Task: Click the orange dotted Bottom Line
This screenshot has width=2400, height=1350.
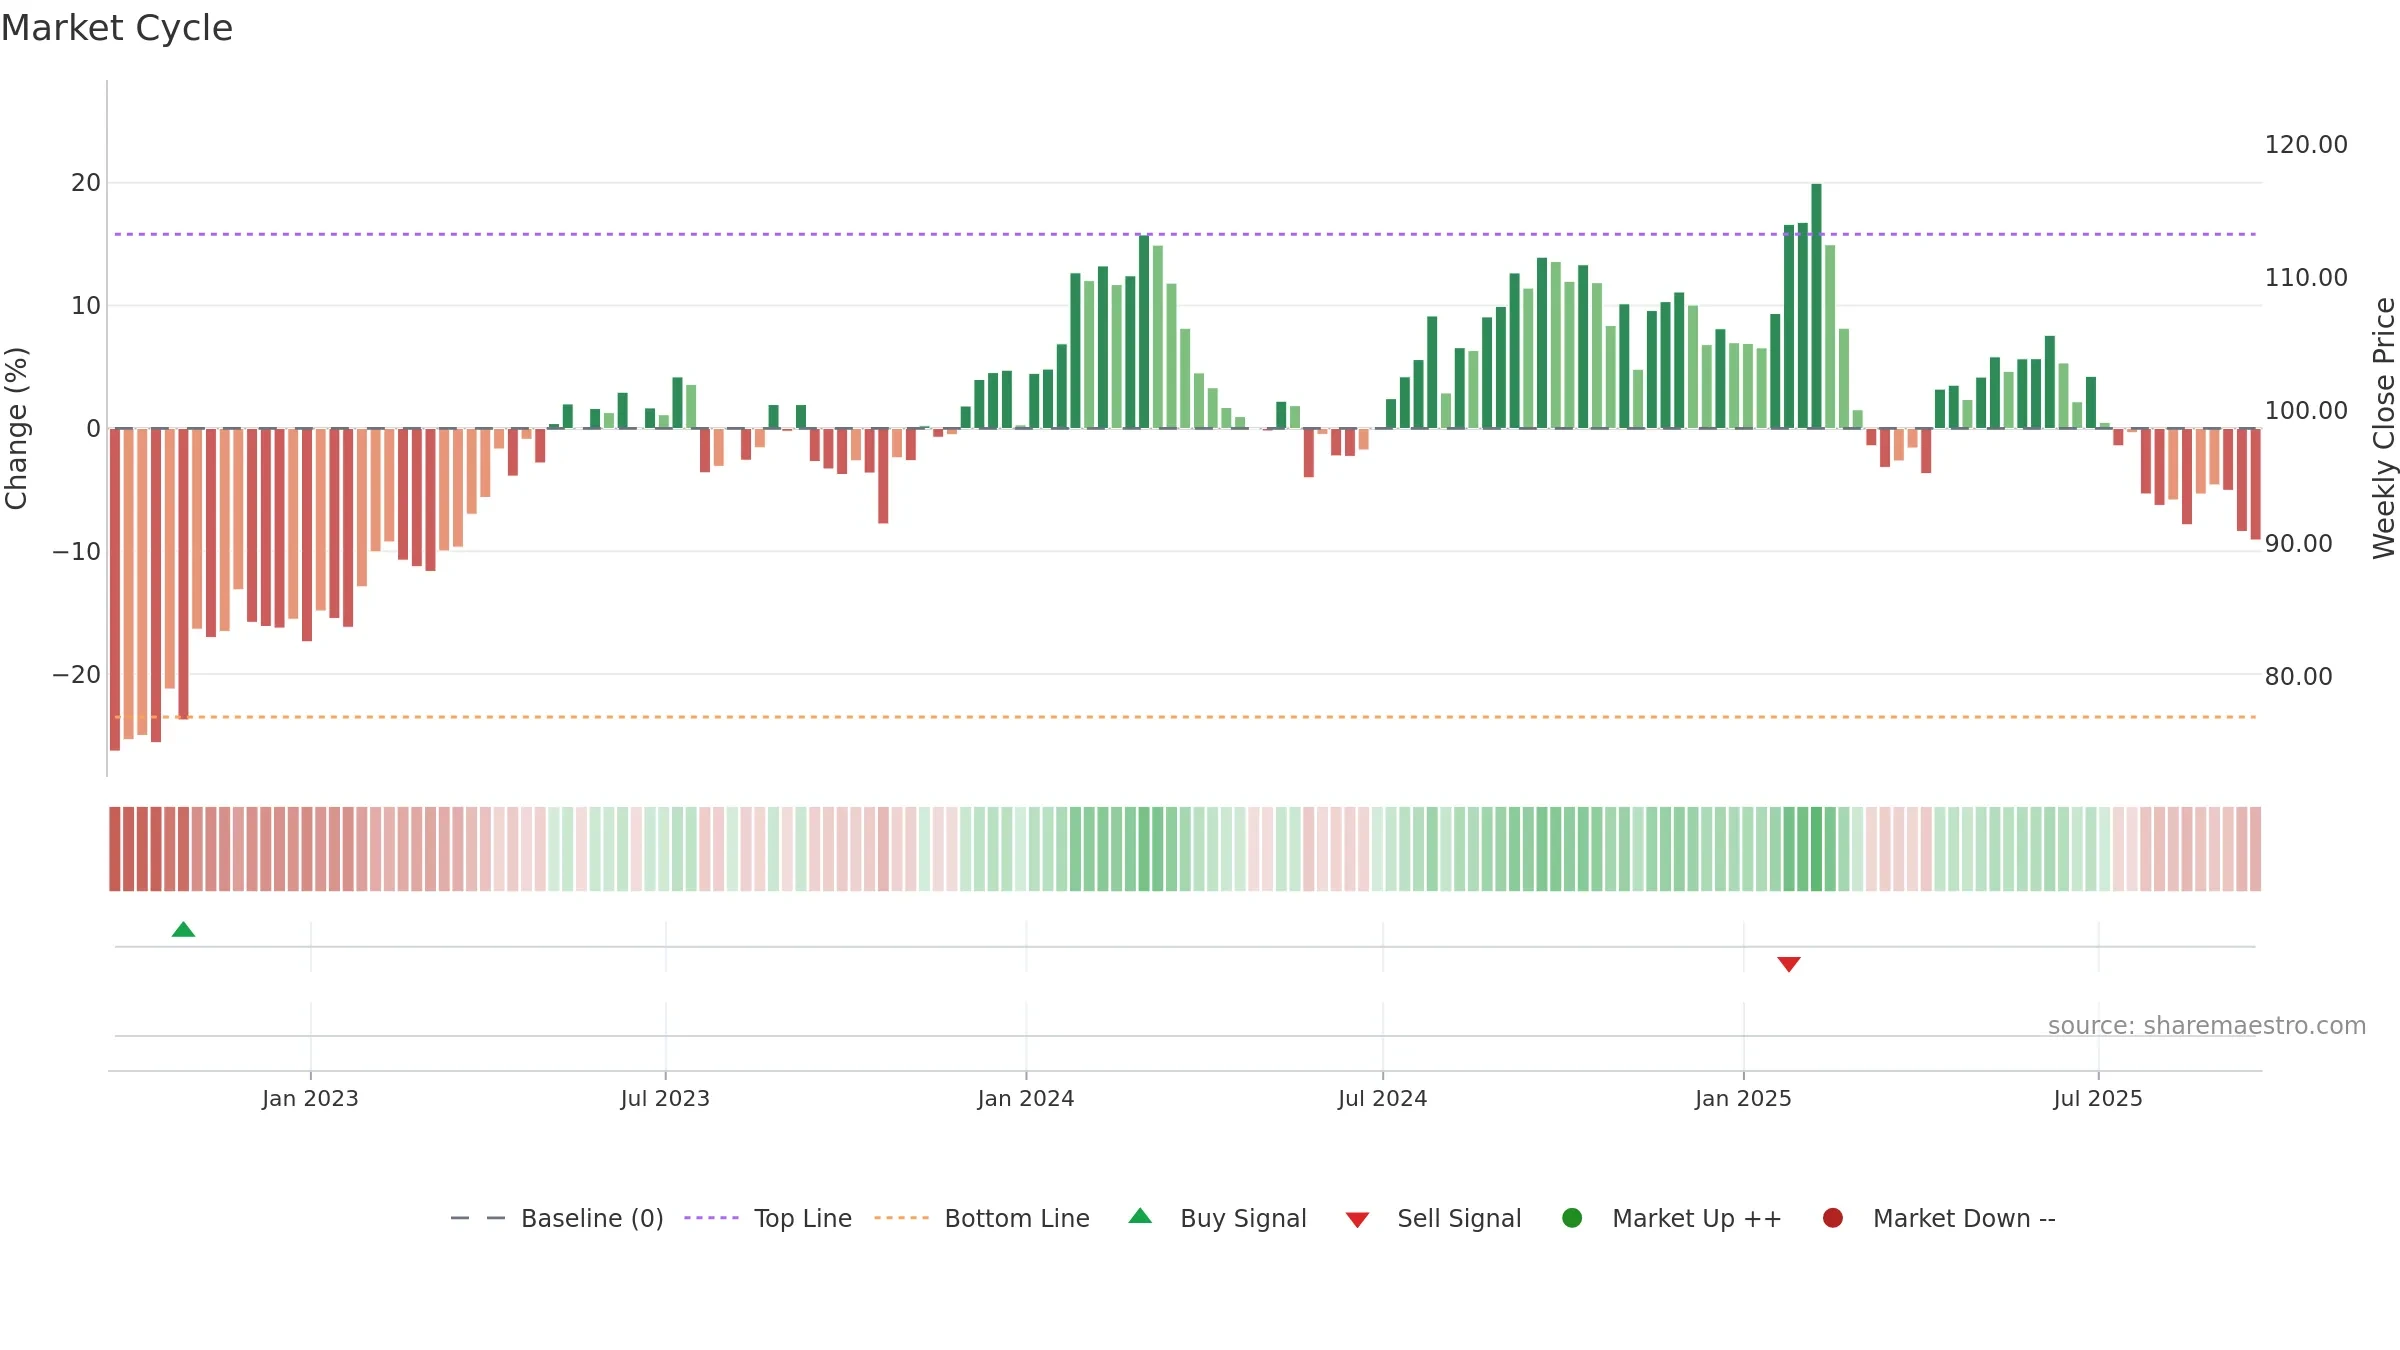Action: coord(1185,717)
